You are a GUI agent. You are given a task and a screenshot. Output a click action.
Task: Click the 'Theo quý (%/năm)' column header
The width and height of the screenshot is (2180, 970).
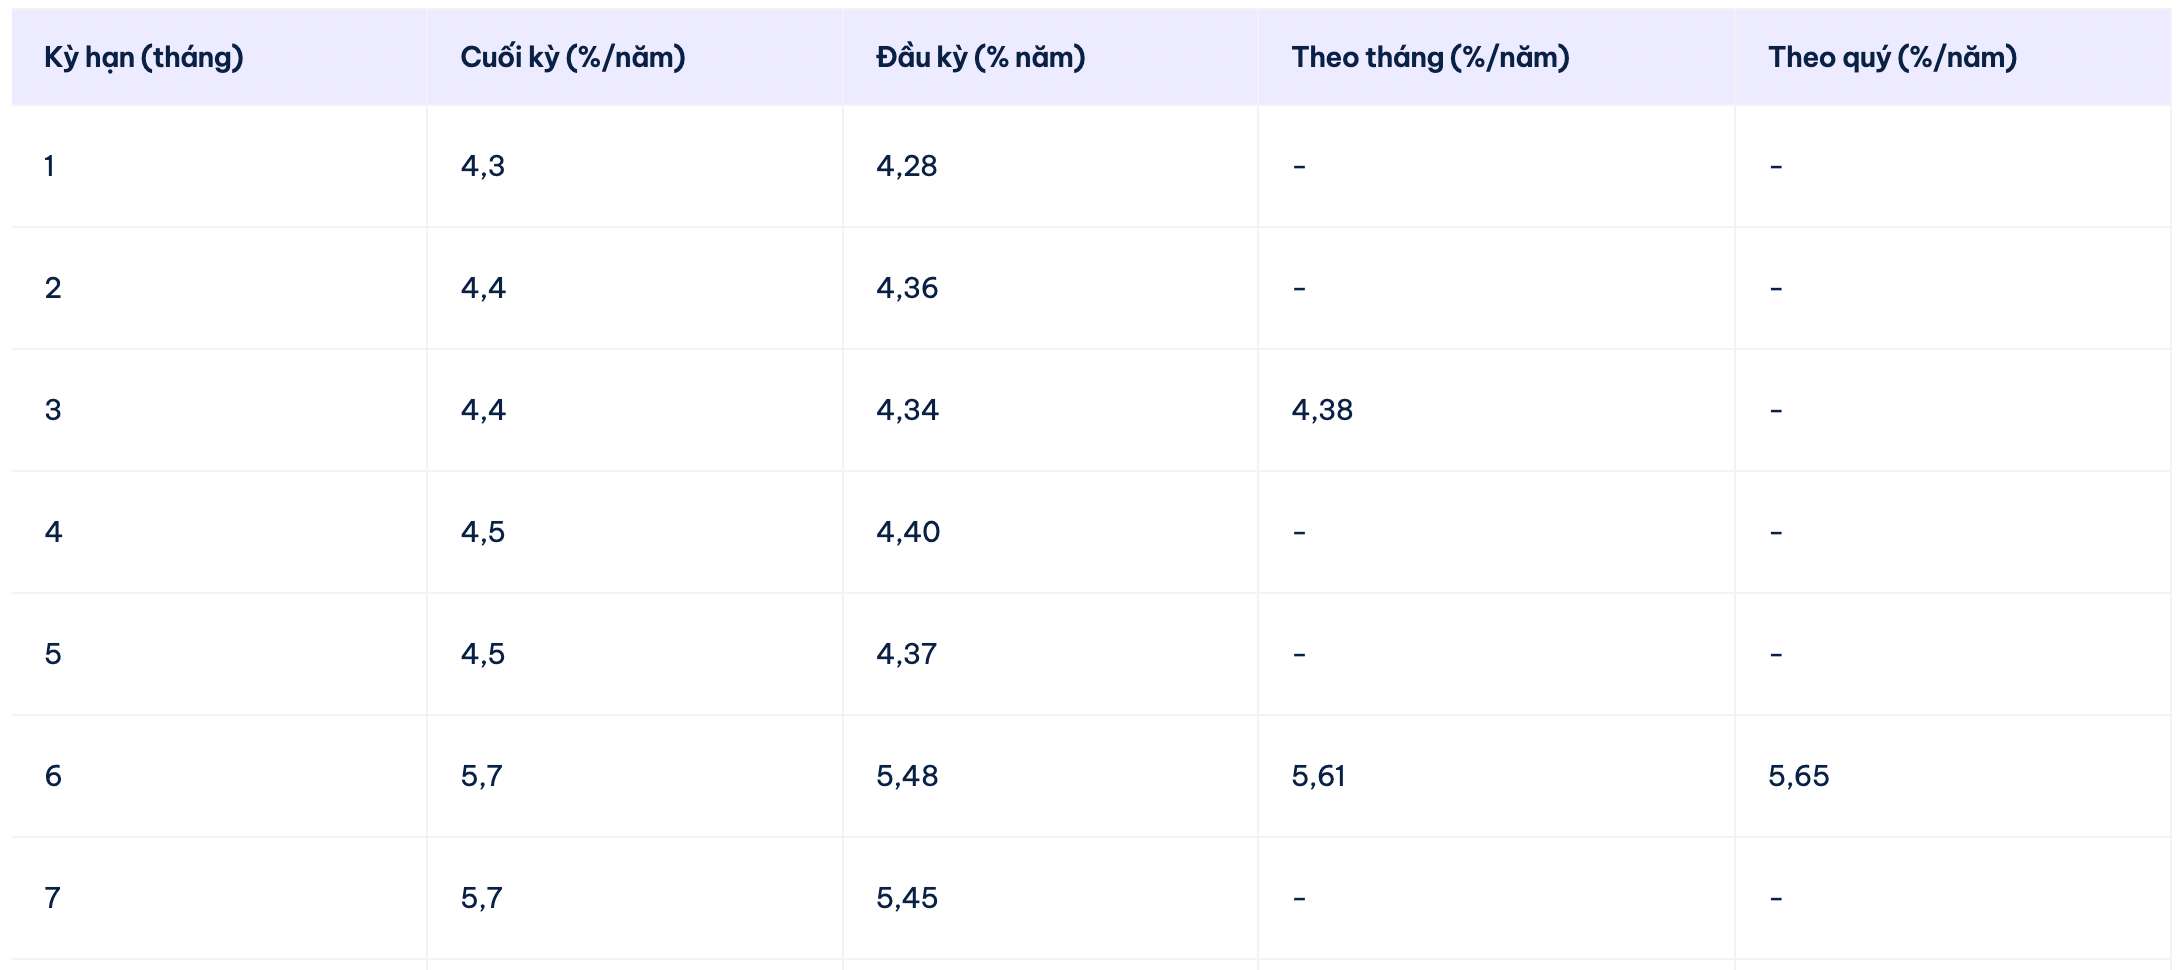(x=1892, y=58)
